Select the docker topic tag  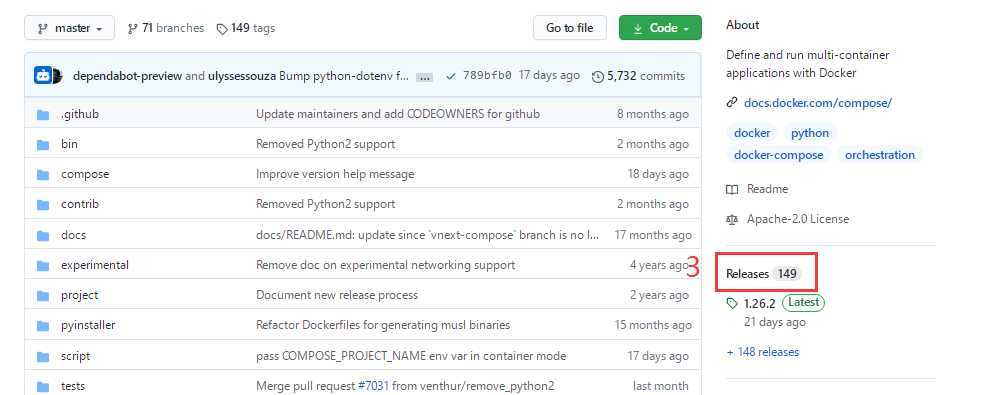point(752,133)
